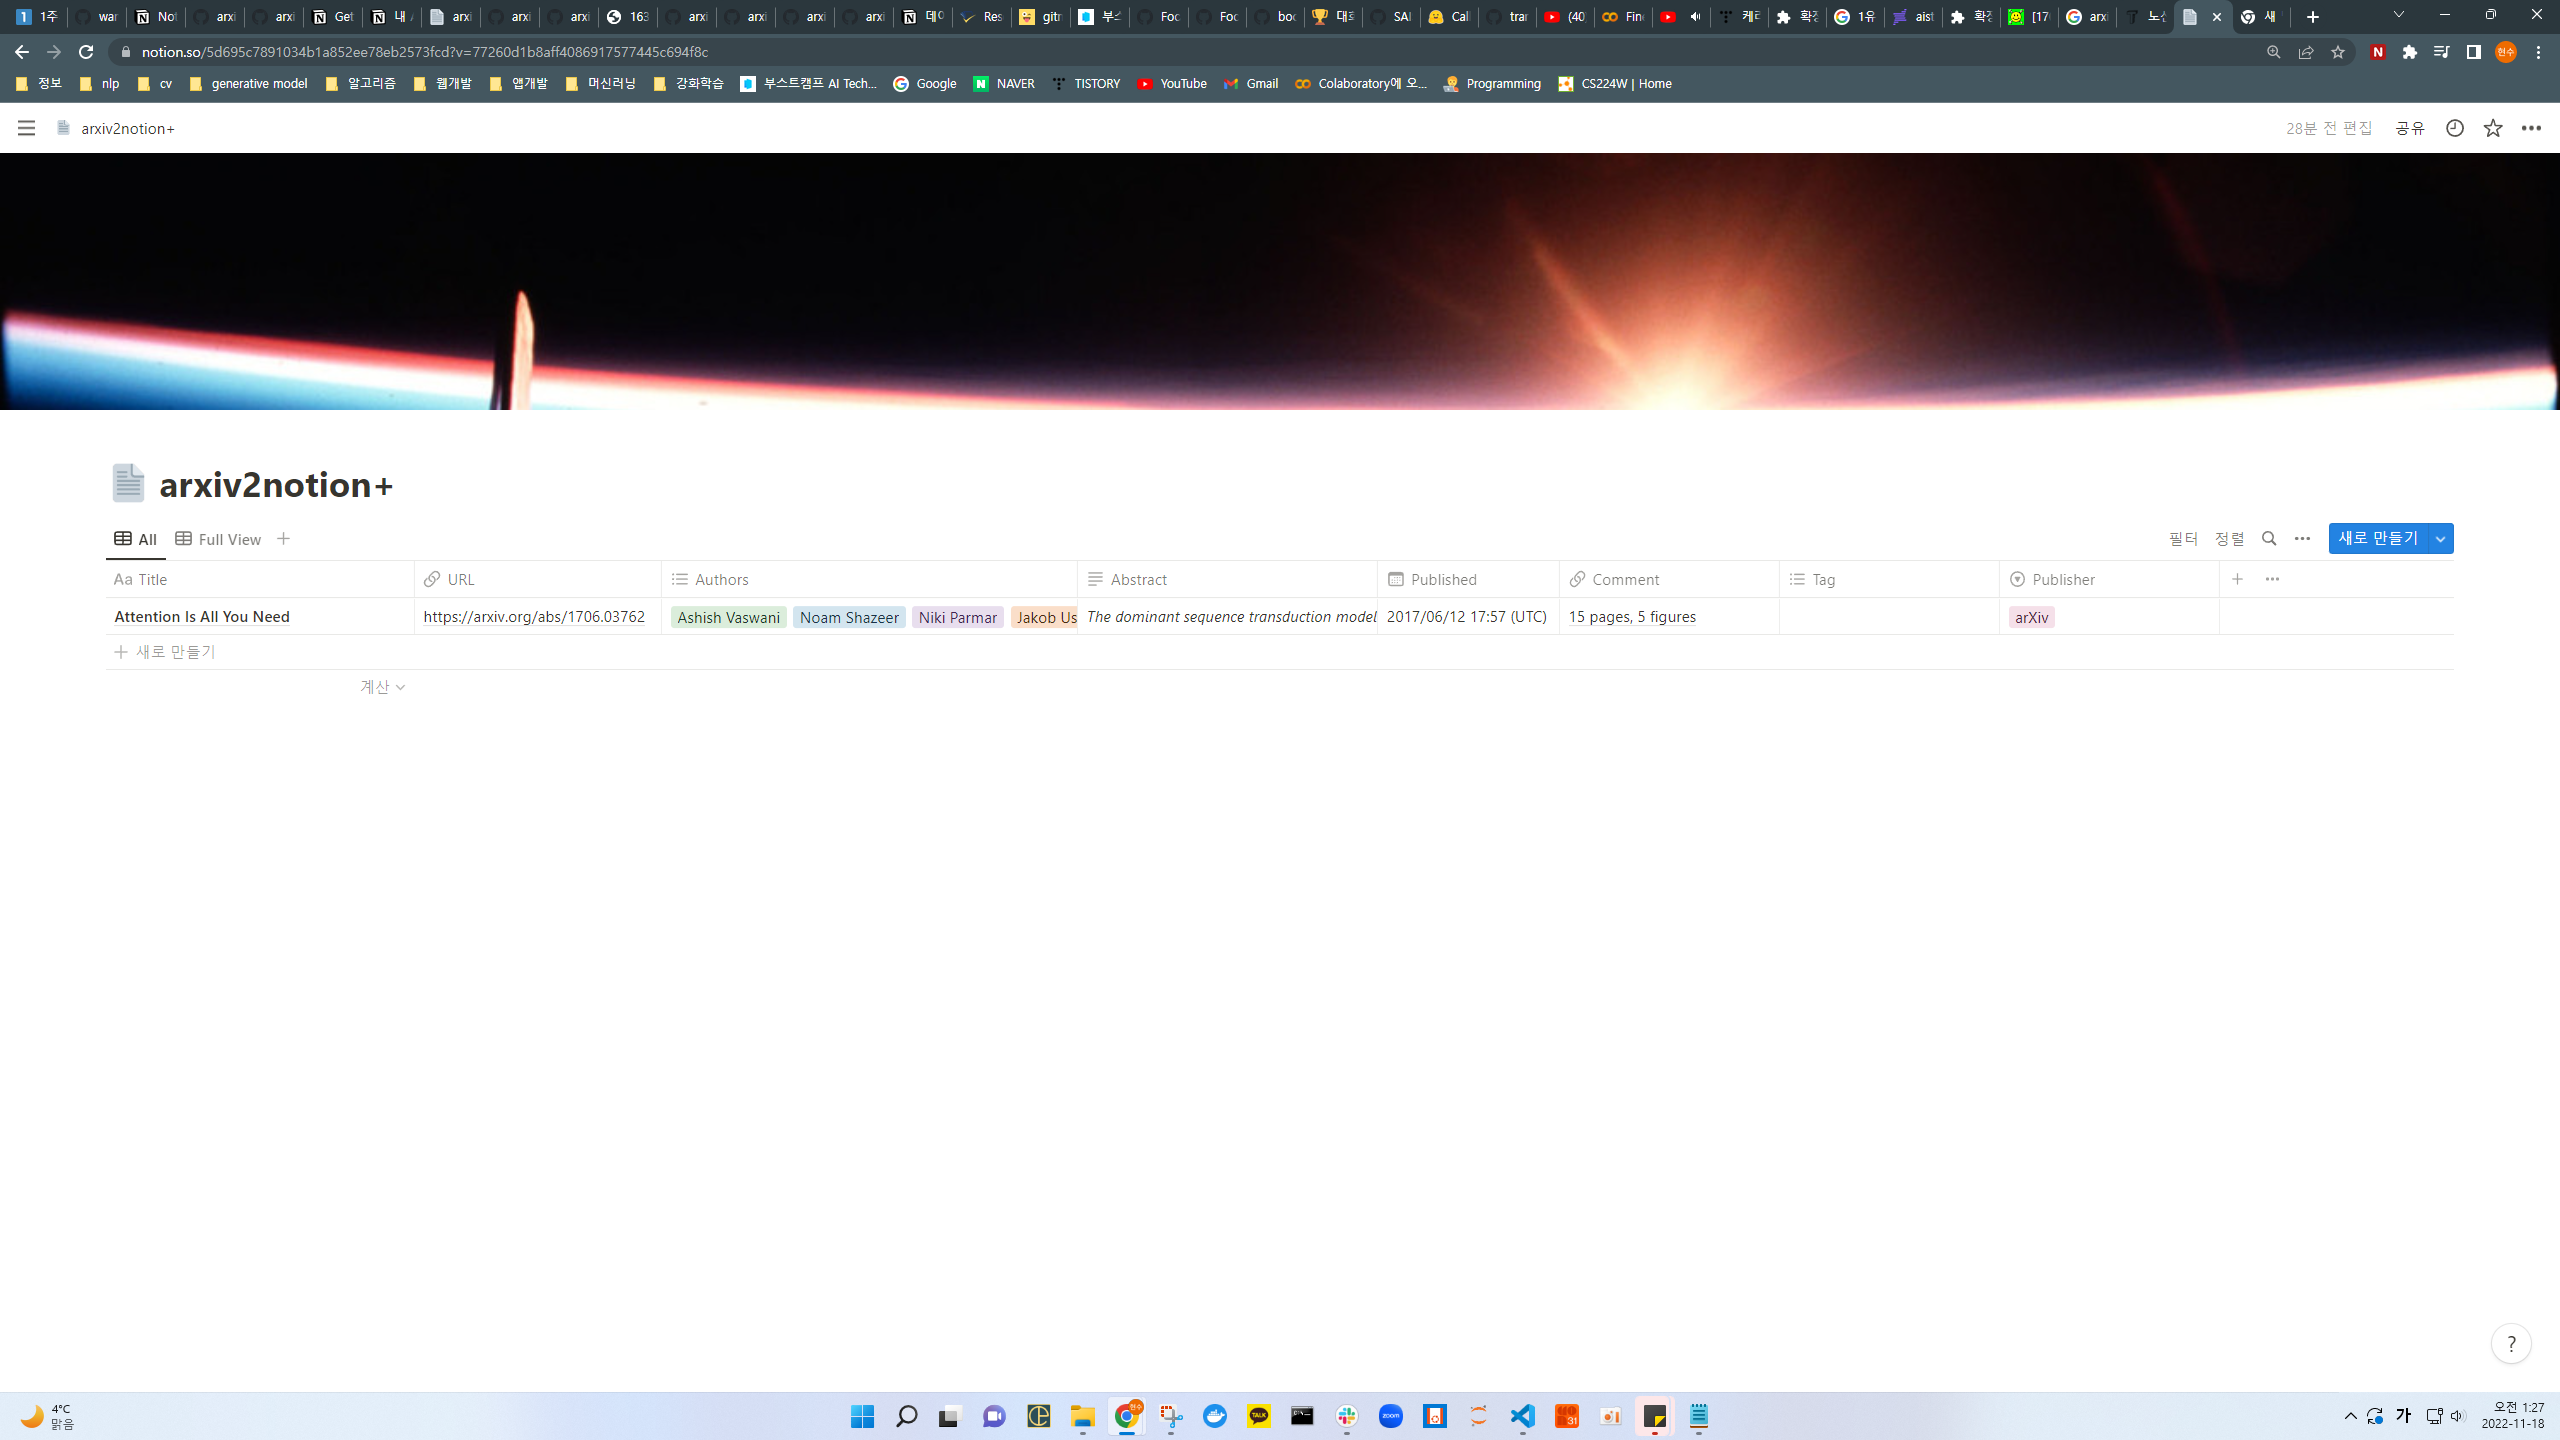
Task: Open the Notion sidebar hamburger menu
Action: 26,128
